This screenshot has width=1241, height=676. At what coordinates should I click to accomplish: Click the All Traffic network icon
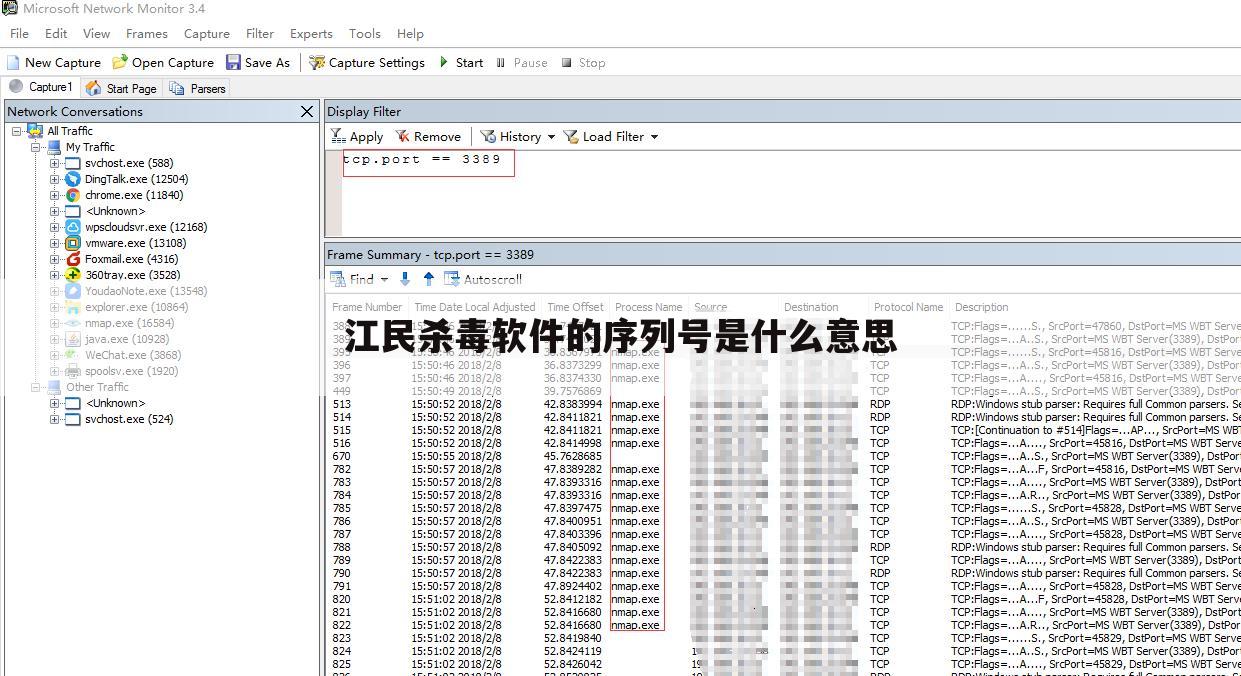tap(35, 131)
